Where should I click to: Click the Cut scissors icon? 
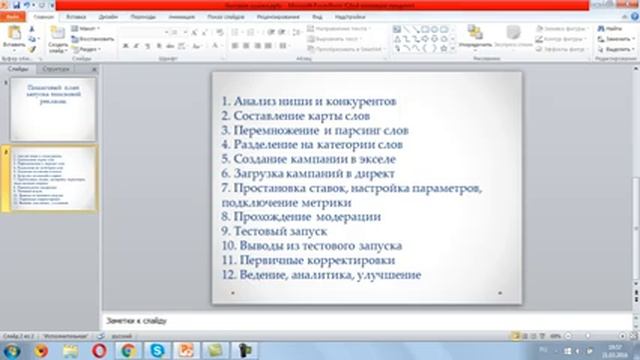point(32,29)
